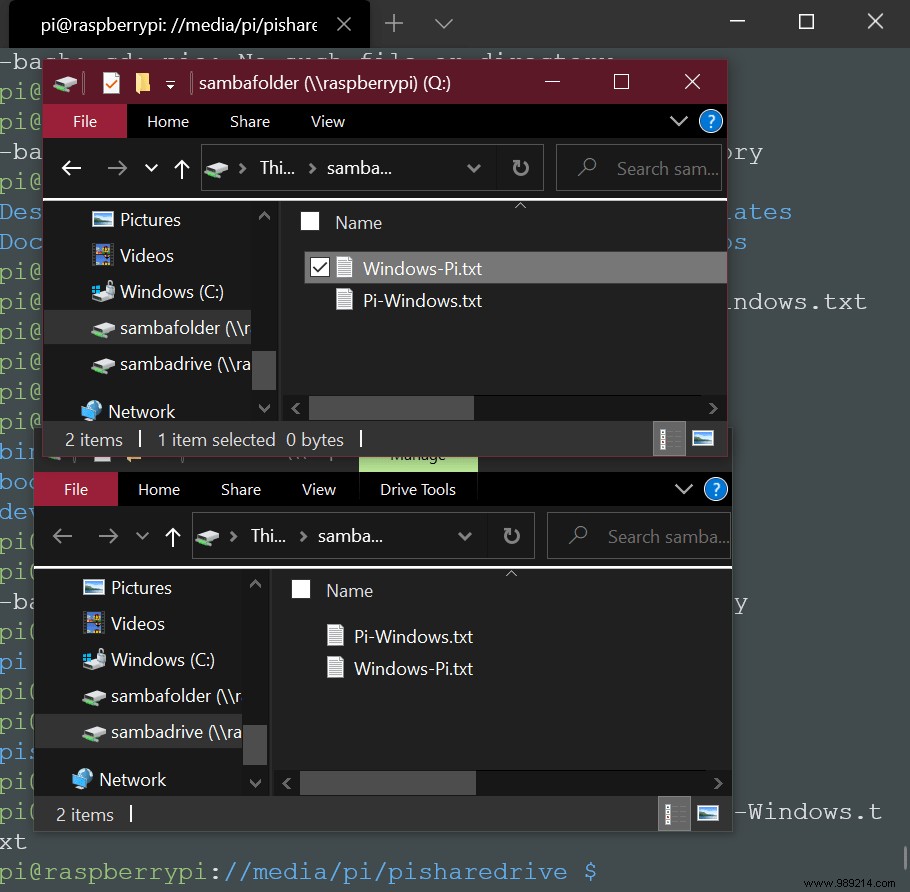This screenshot has width=910, height=892.
Task: Switch to the View ribbon tab
Action: (x=327, y=121)
